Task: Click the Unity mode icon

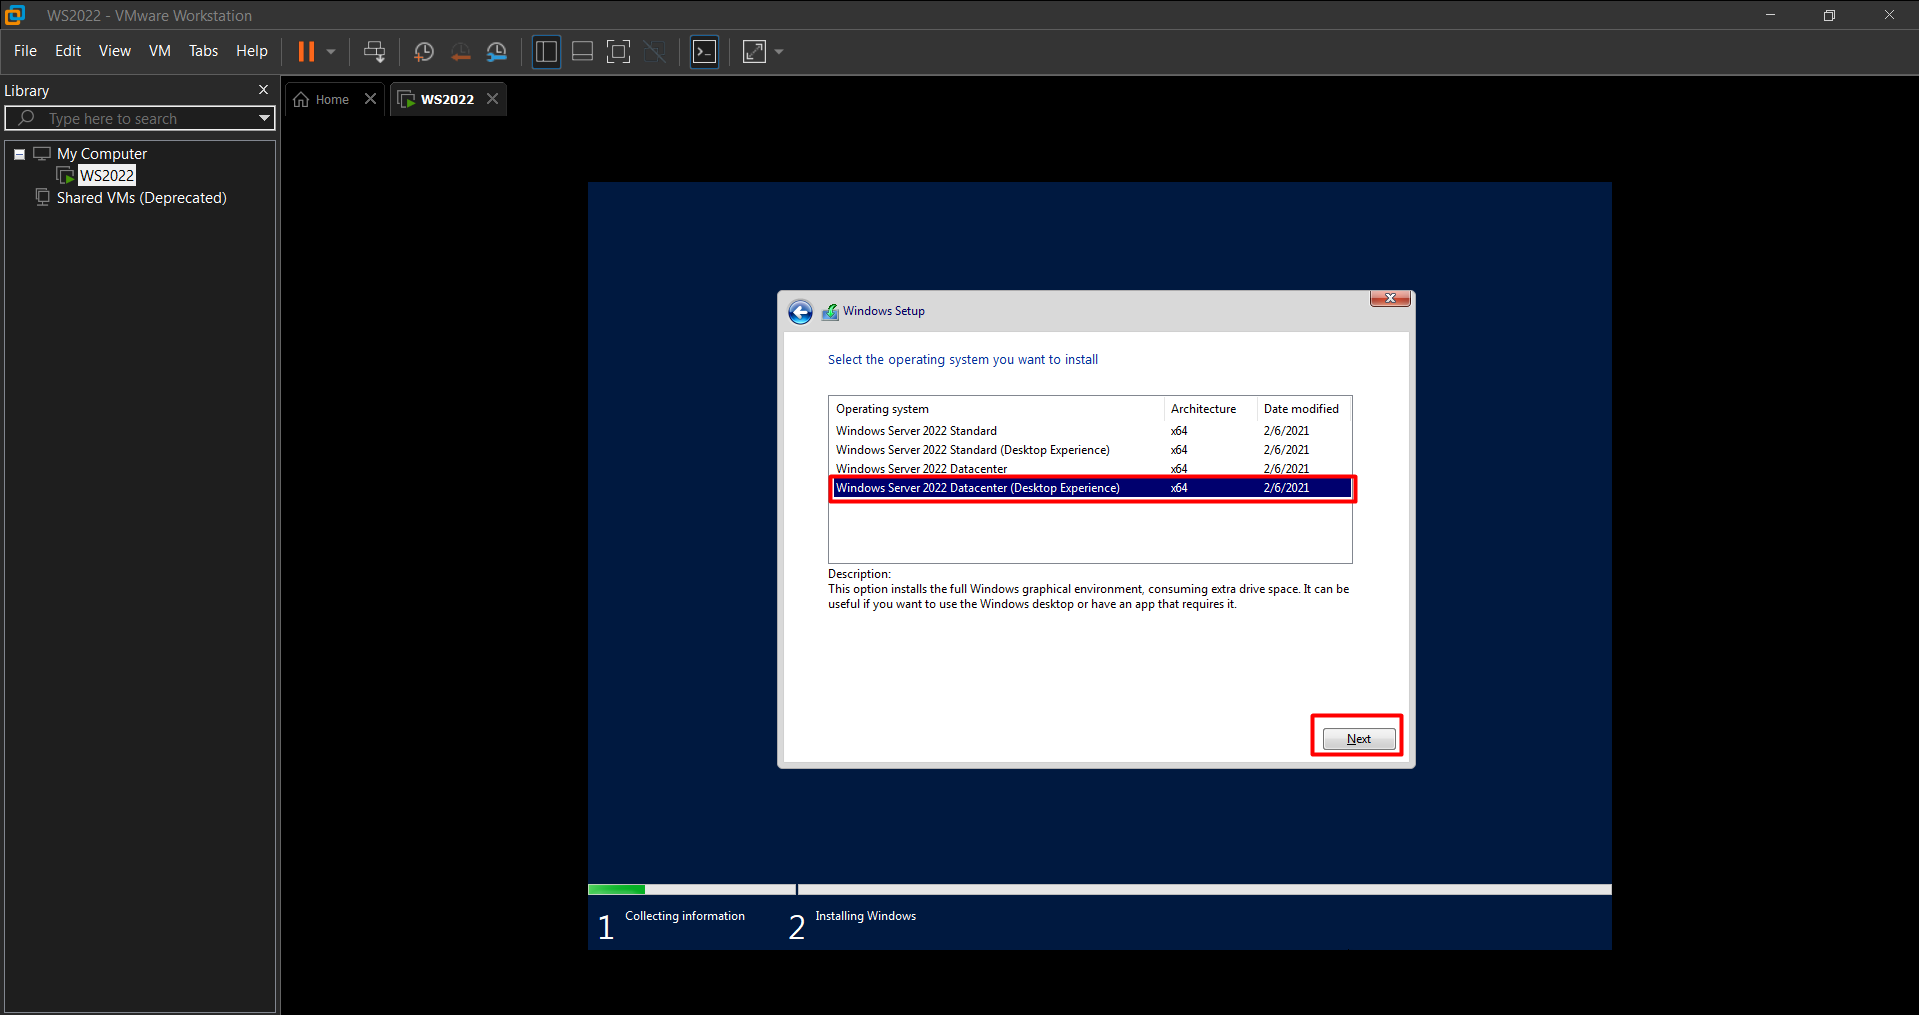Action: click(x=655, y=51)
